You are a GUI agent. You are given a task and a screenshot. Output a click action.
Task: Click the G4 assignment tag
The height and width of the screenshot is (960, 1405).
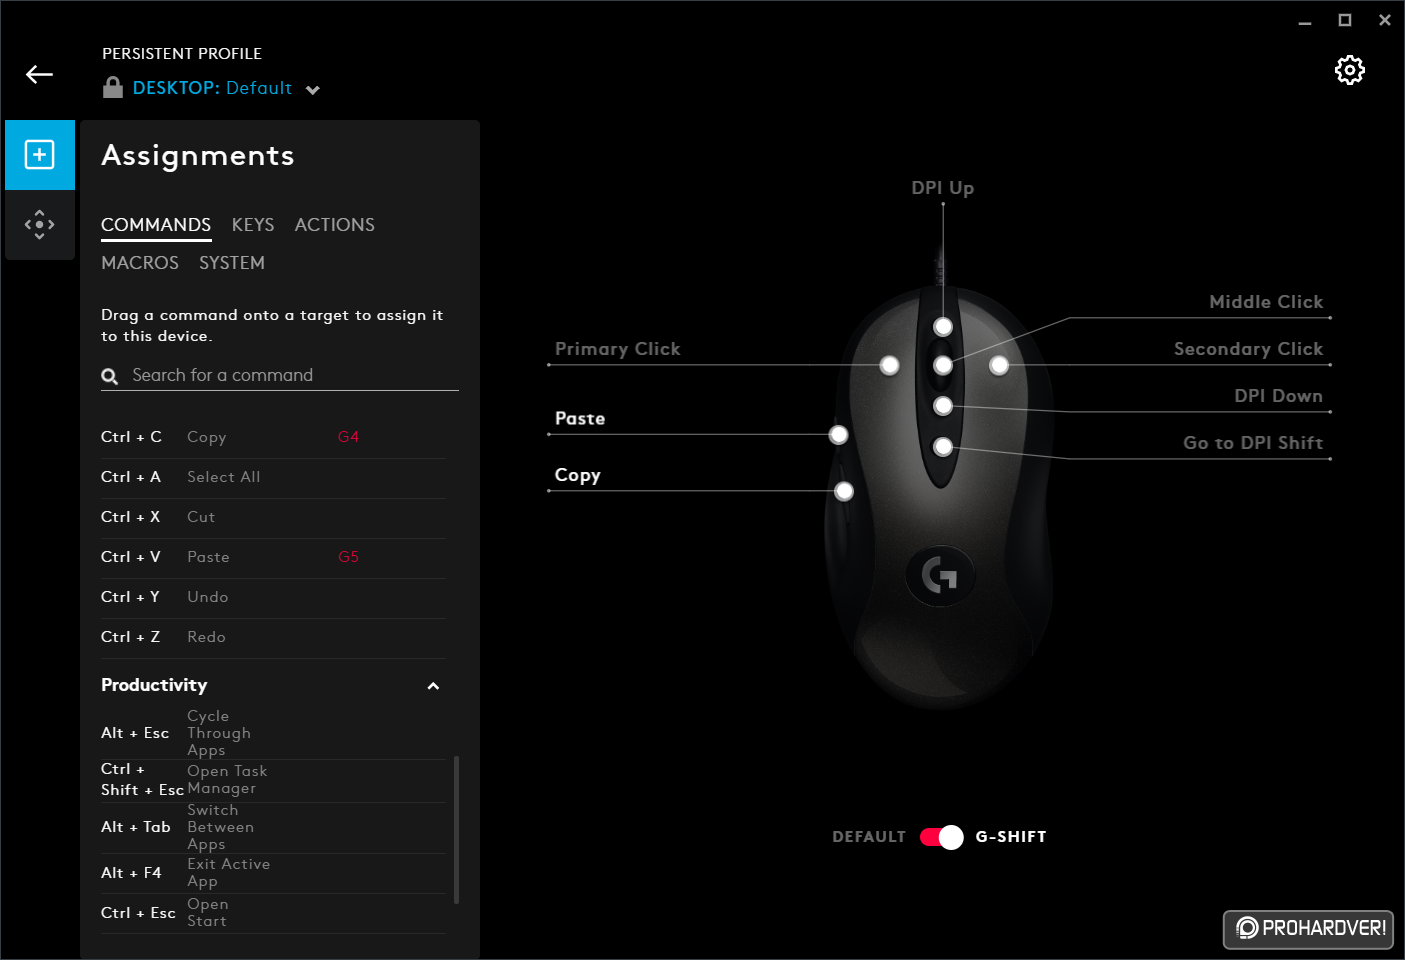click(x=348, y=437)
